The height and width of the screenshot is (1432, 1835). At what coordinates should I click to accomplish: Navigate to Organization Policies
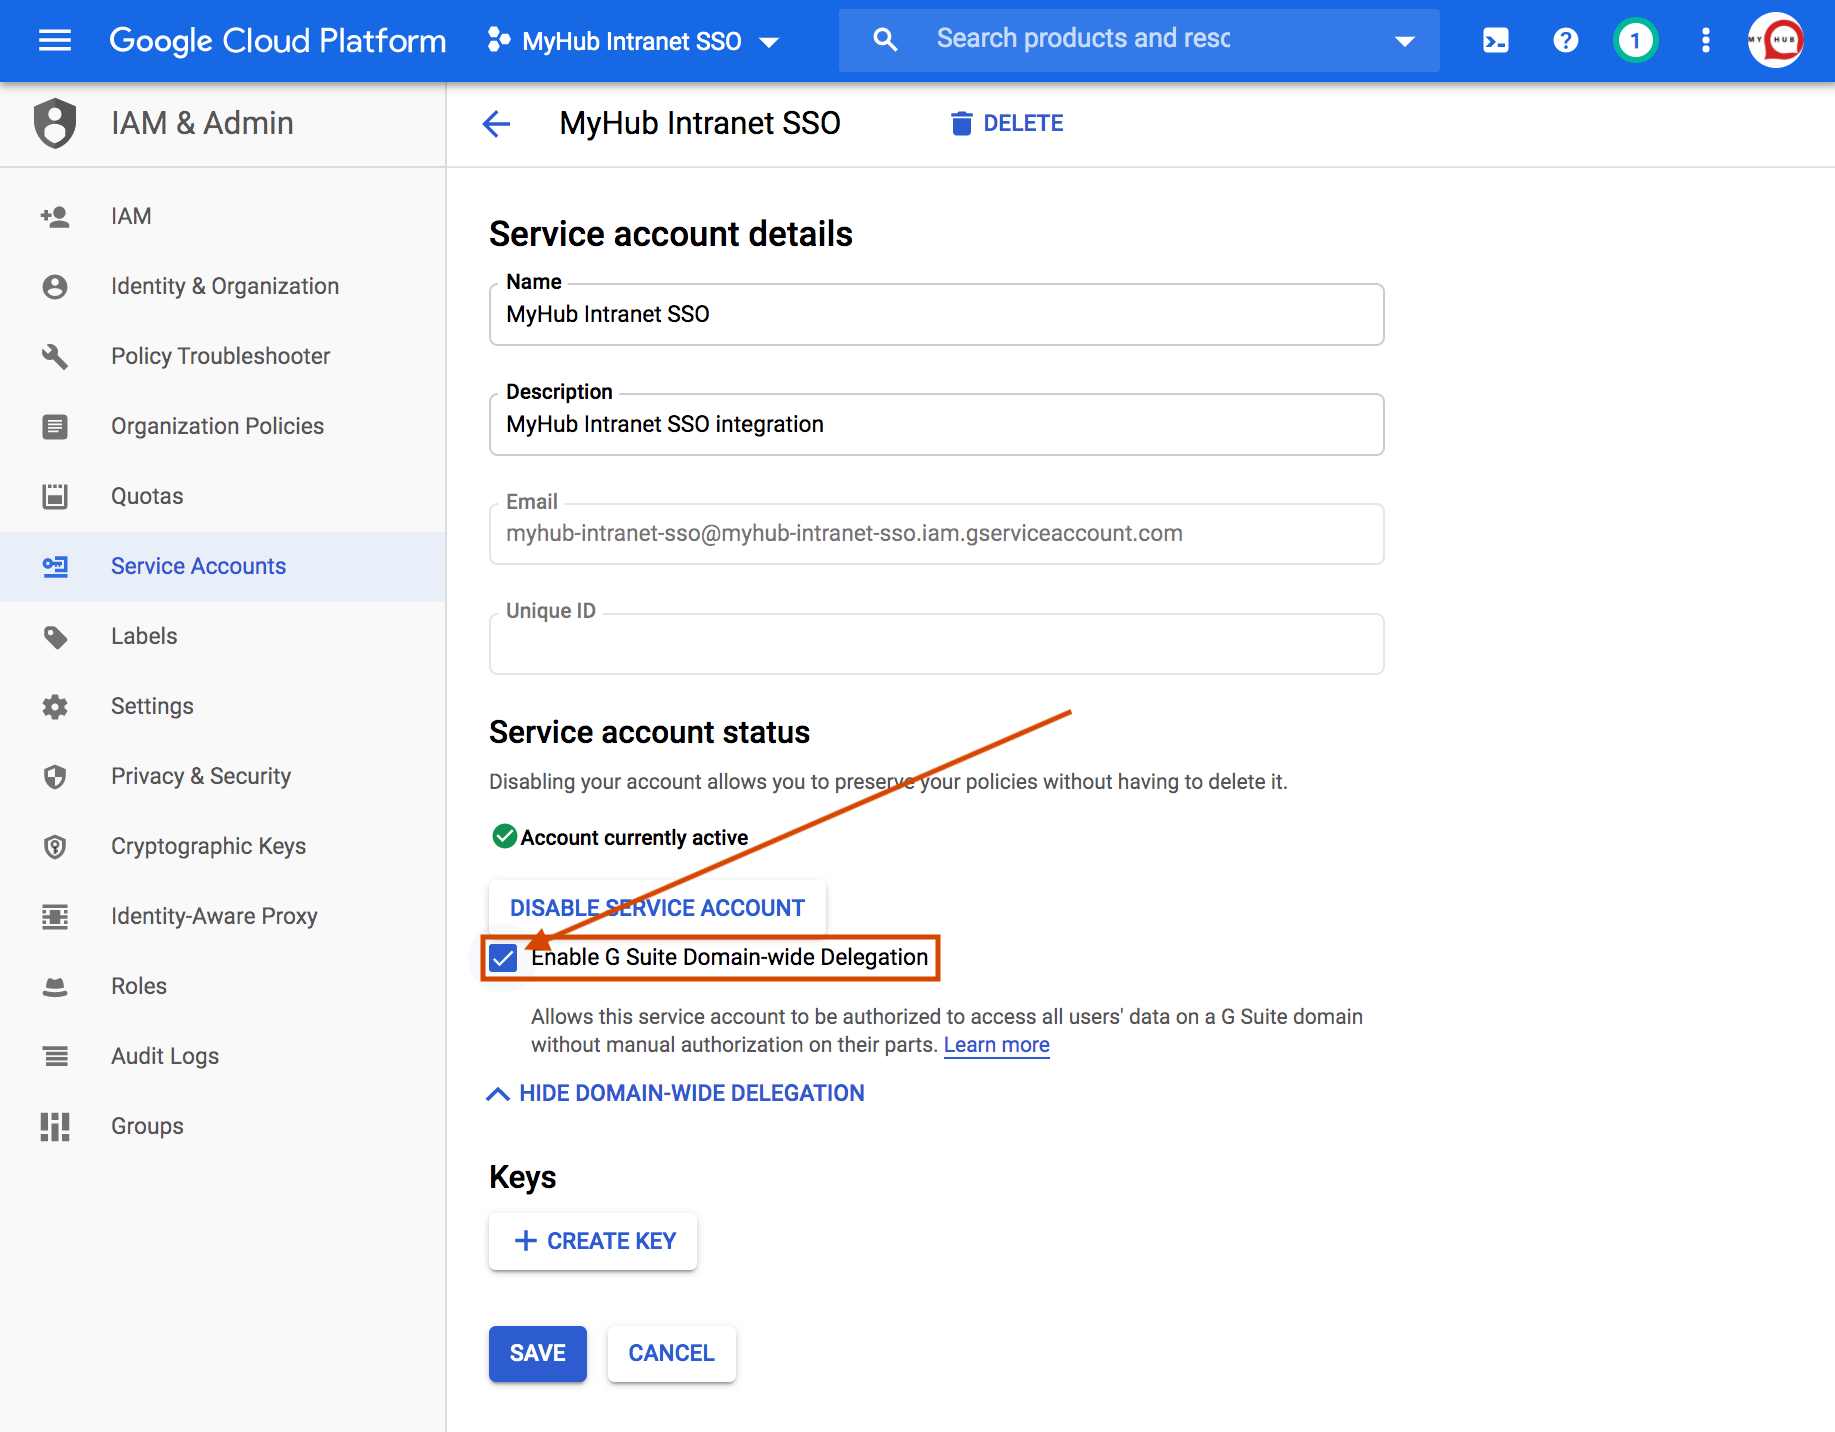(217, 426)
